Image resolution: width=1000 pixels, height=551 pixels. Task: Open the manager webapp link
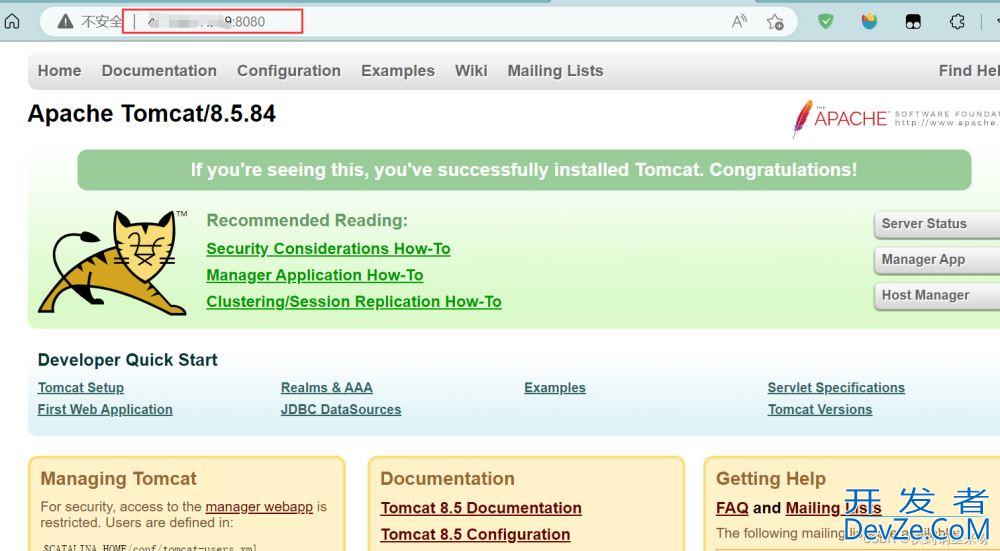point(259,507)
